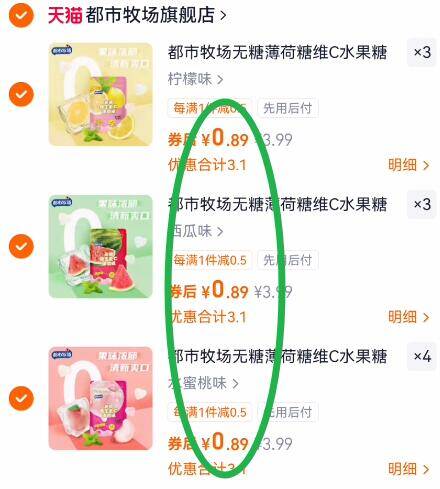440x489 pixels.
Task: View 明细 discount details for watermelon item
Action: pyautogui.click(x=409, y=317)
